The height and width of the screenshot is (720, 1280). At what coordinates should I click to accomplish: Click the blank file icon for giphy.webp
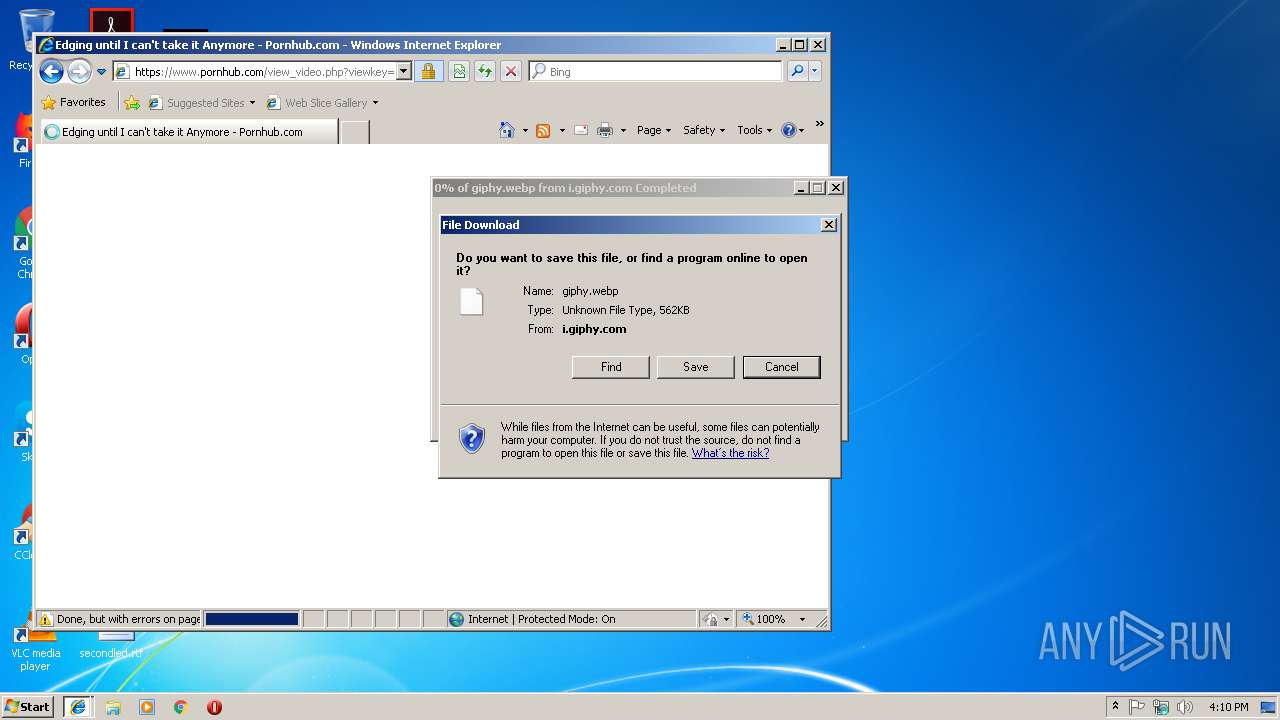pyautogui.click(x=471, y=301)
